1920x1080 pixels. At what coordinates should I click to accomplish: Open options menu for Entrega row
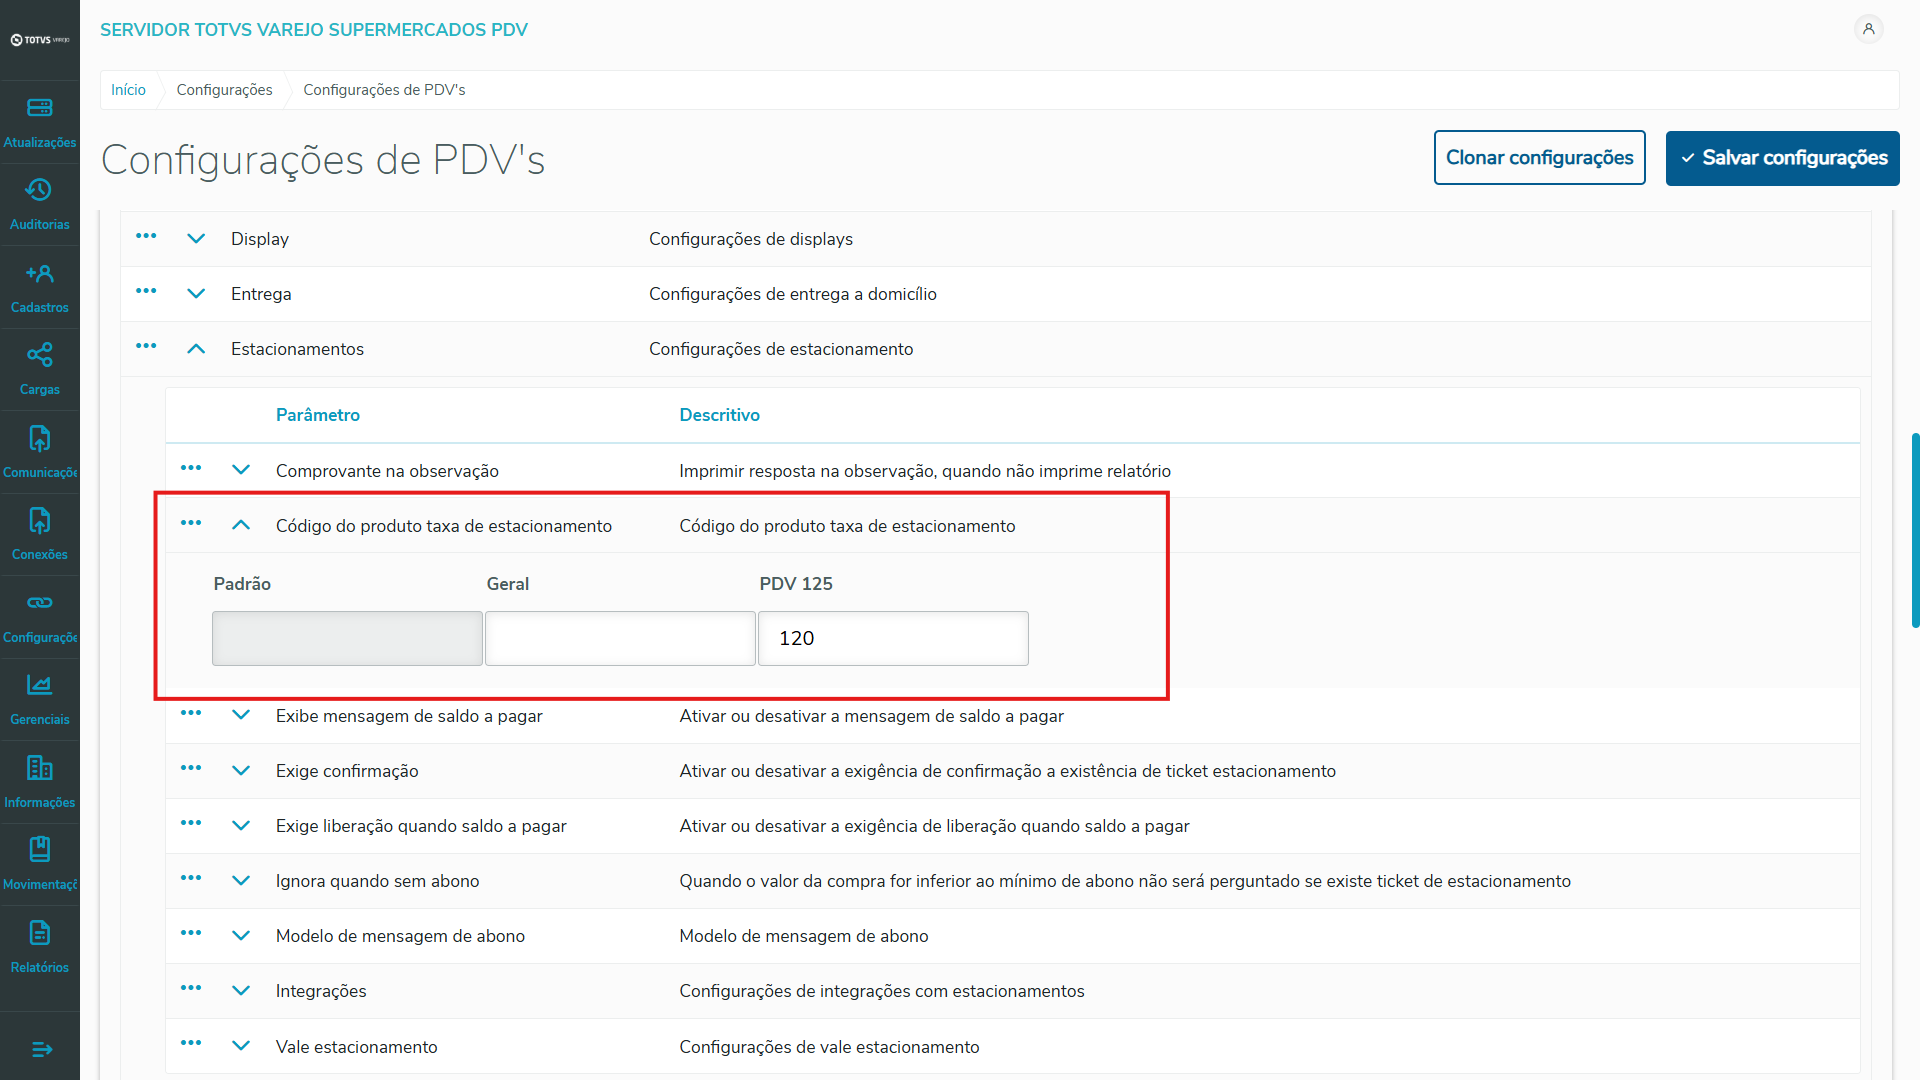click(x=146, y=292)
